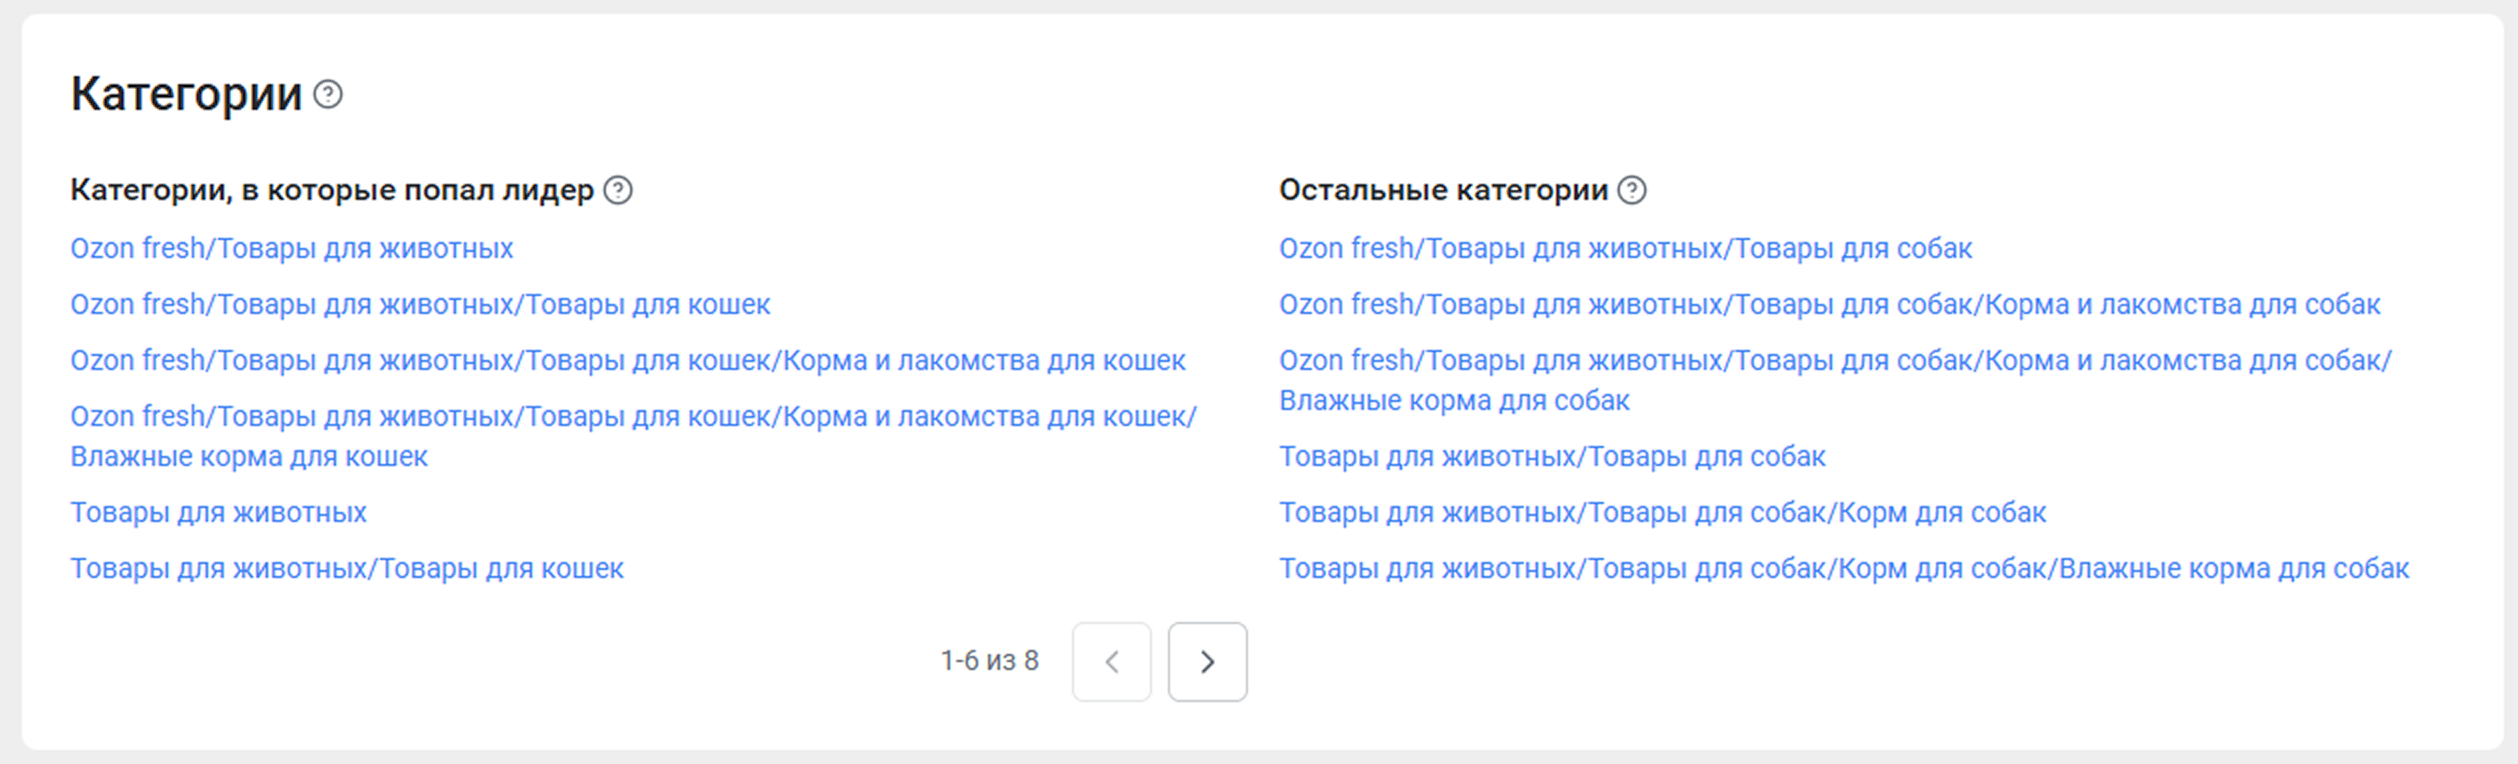Click the Ozon fresh link ending "Корма и лакомства для собак"
2518x764 pixels.
pos(1829,304)
